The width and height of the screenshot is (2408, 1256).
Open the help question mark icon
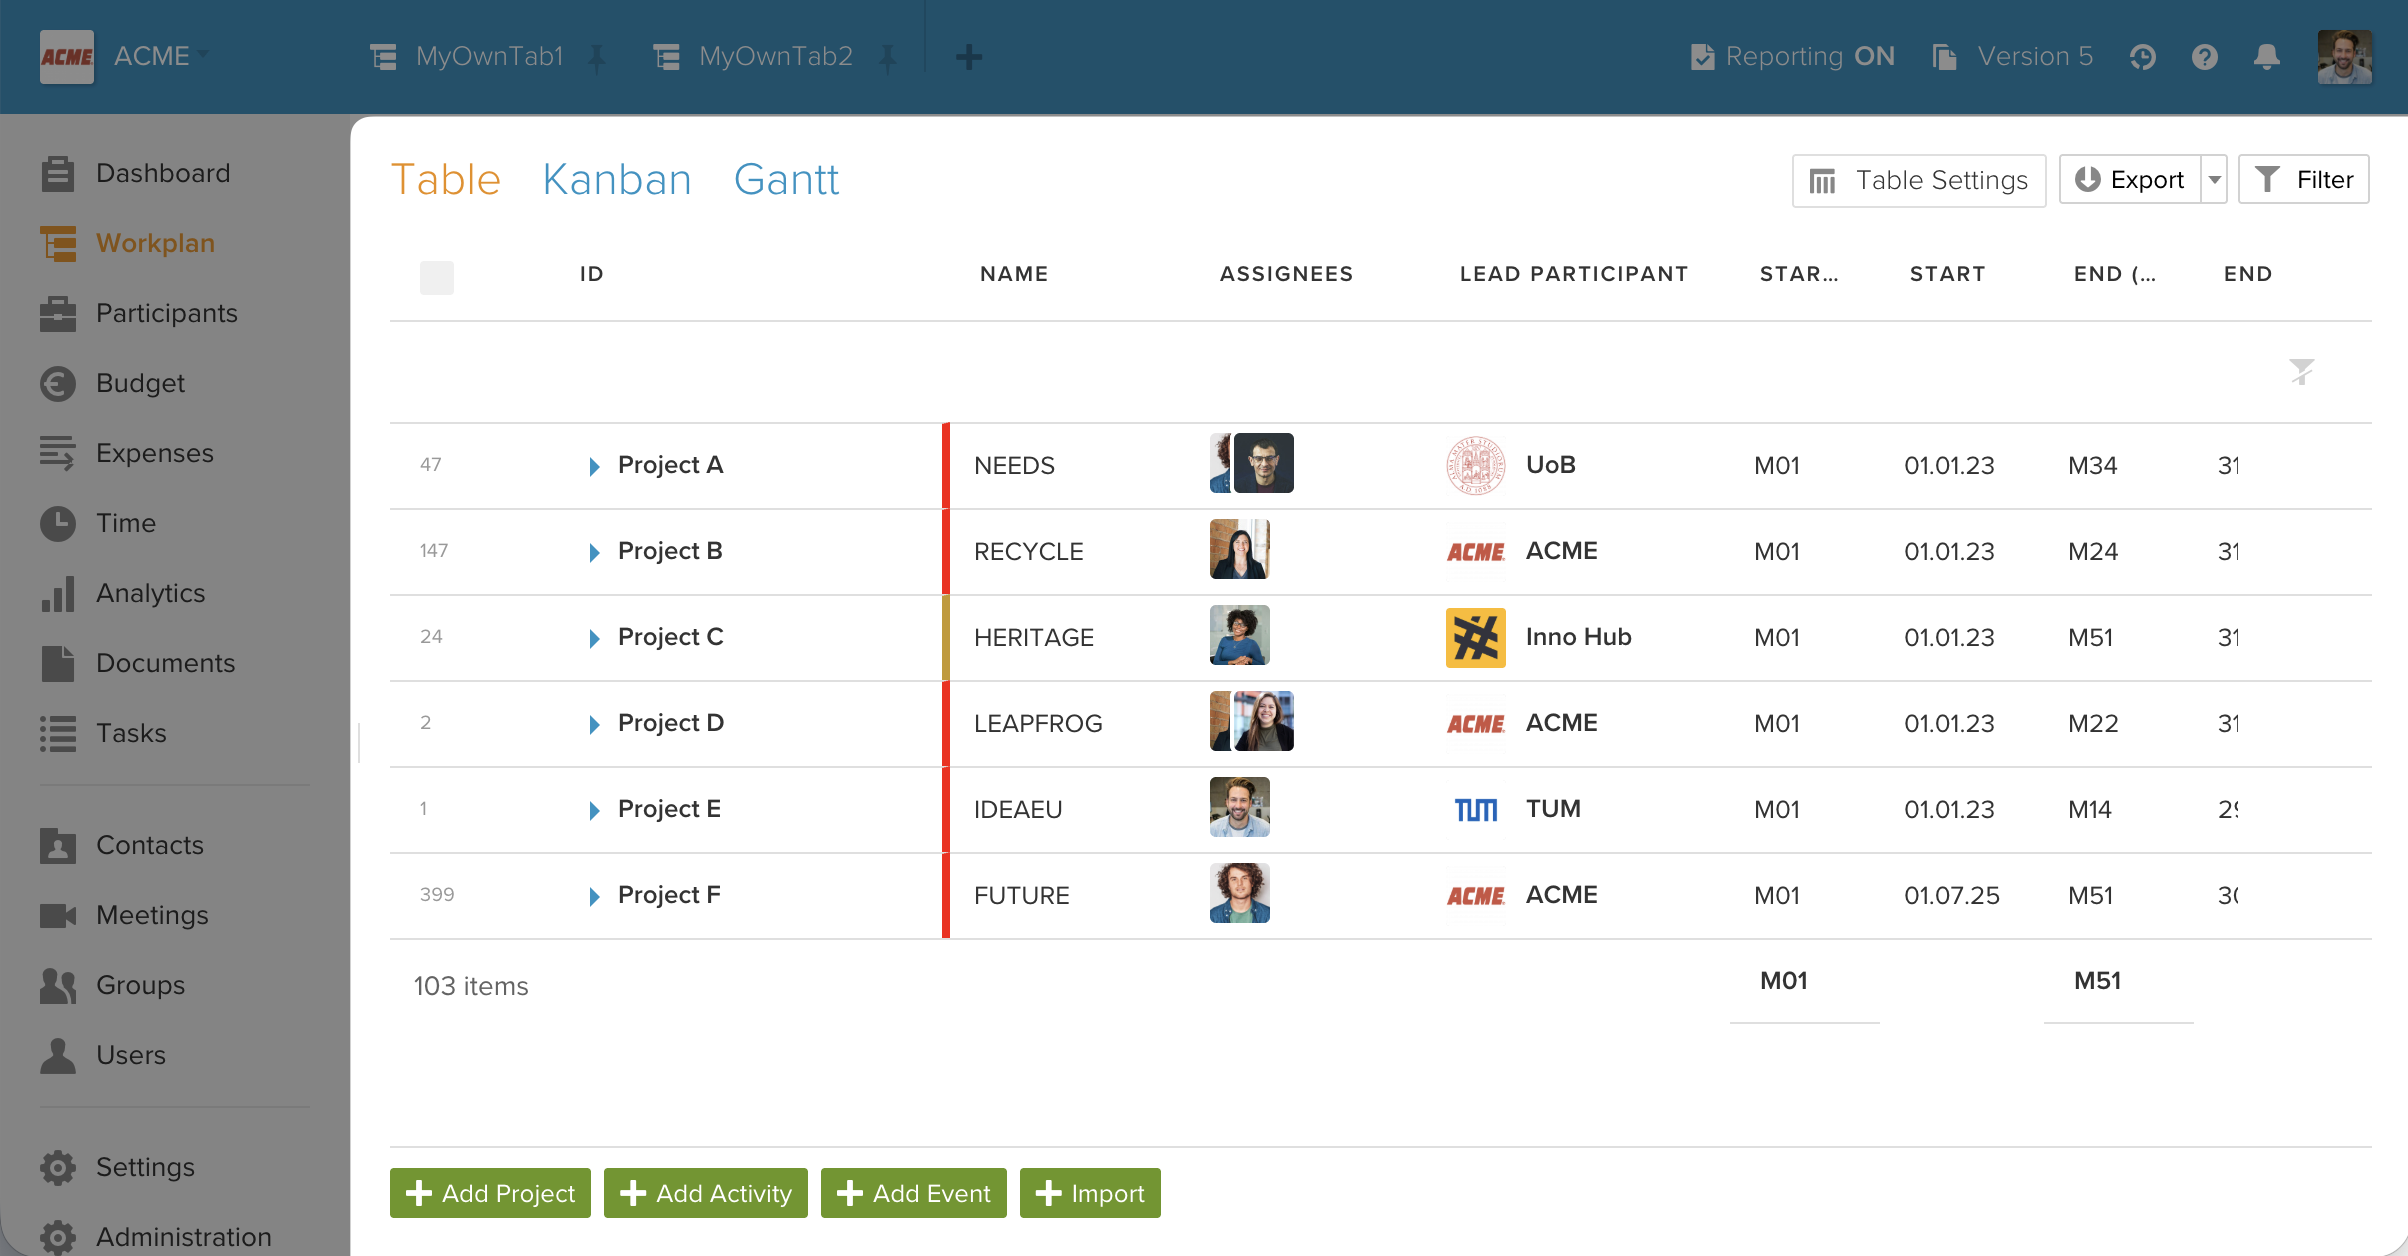pyautogui.click(x=2204, y=57)
